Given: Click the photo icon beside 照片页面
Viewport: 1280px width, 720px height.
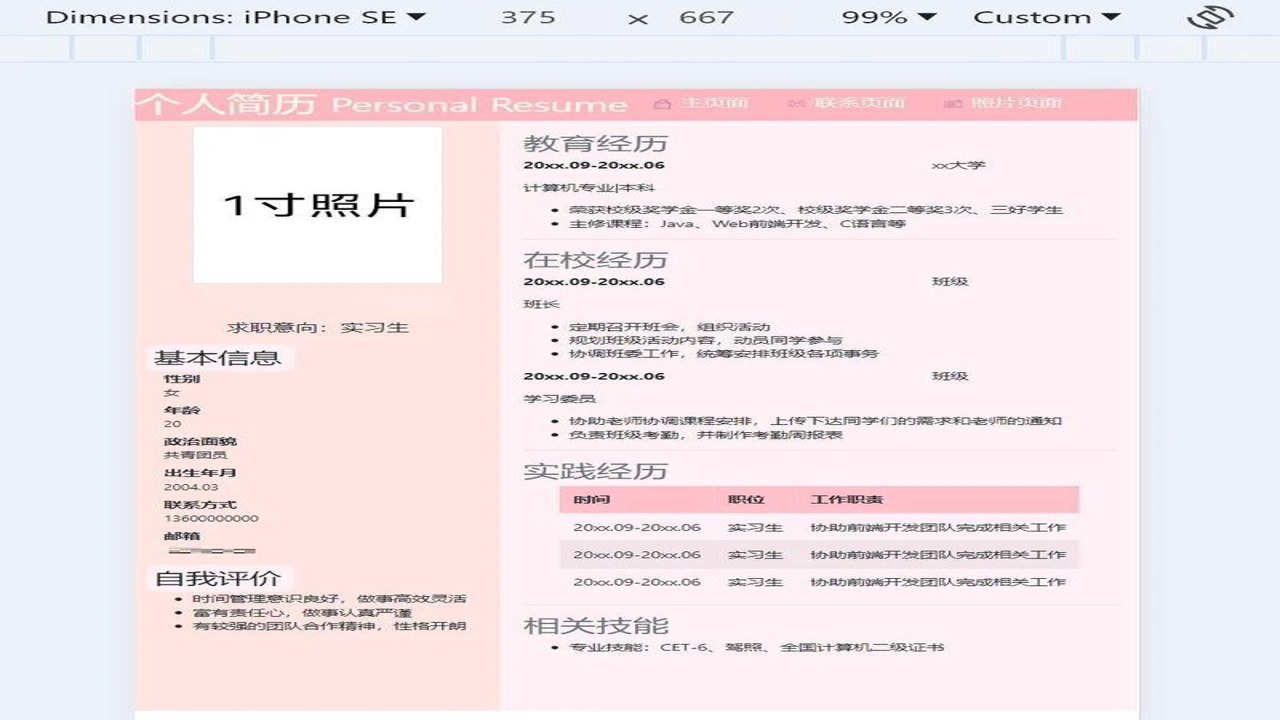Looking at the screenshot, I should click(x=953, y=103).
